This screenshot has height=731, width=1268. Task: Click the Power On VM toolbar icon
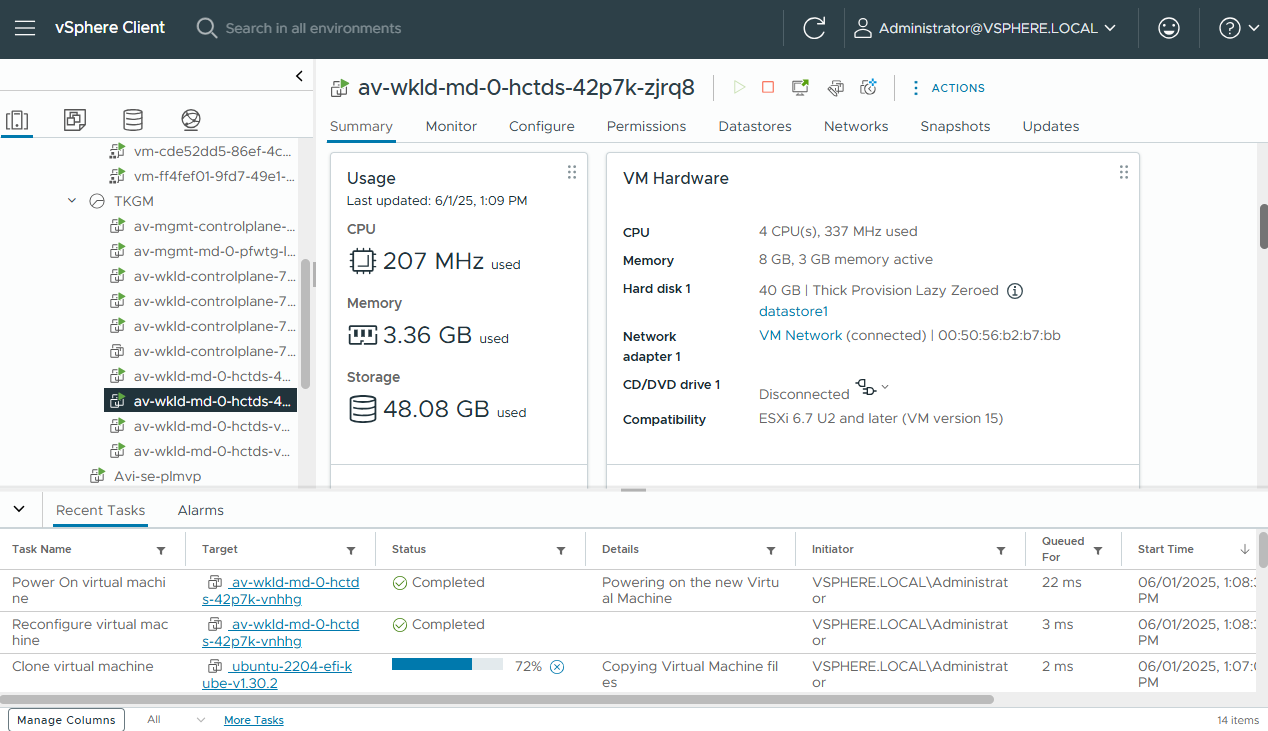coord(739,88)
